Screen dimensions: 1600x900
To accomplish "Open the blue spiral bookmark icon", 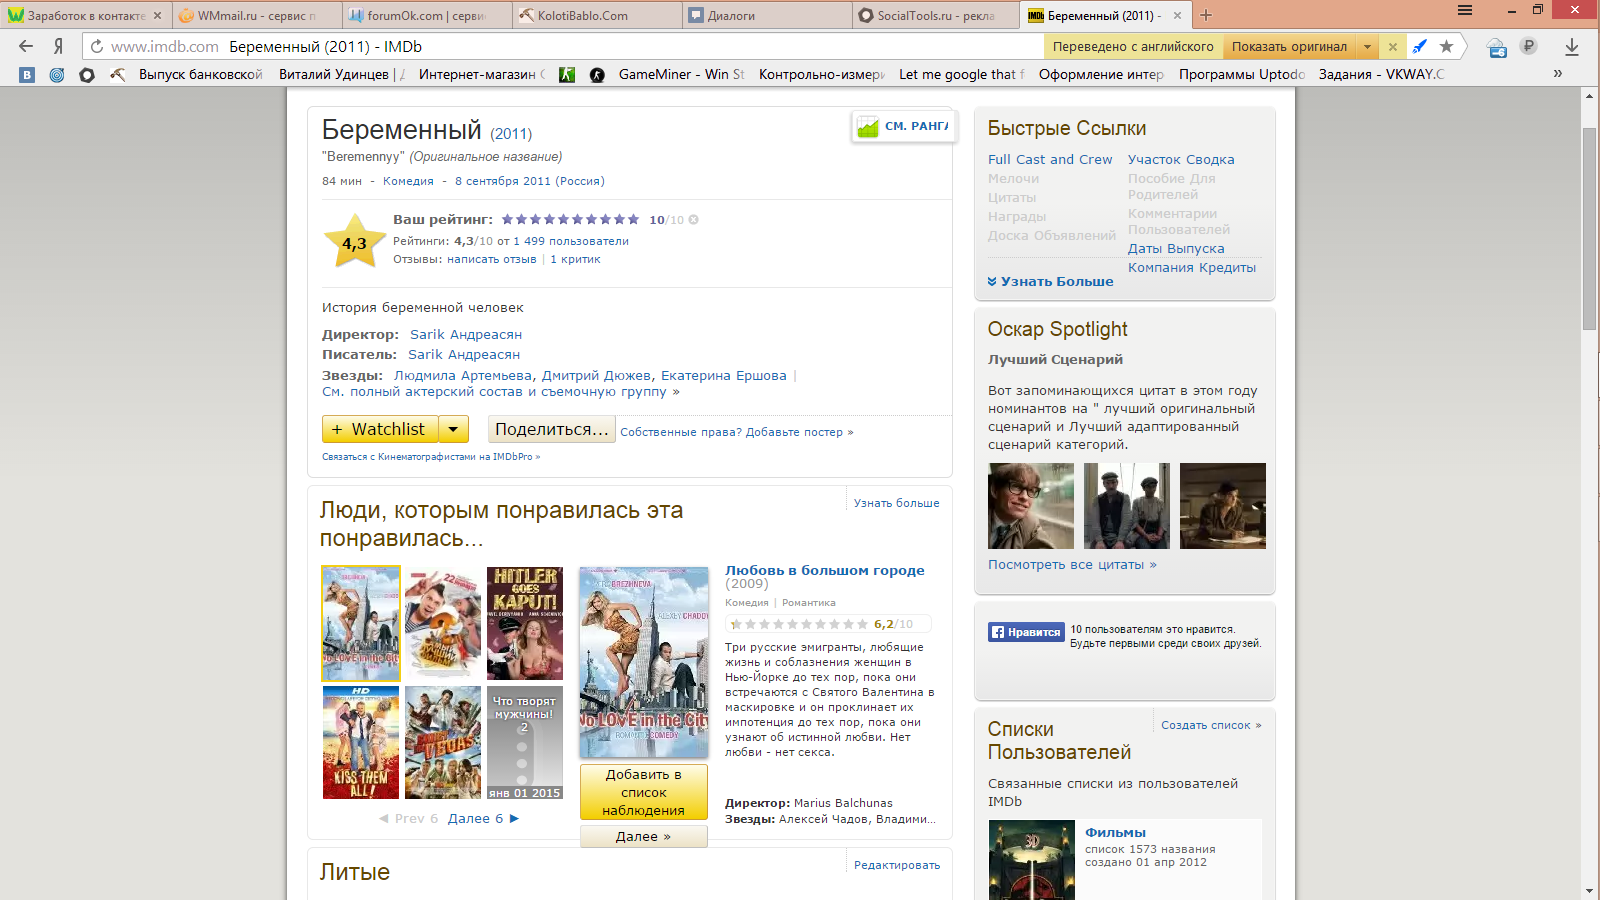I will click(57, 74).
